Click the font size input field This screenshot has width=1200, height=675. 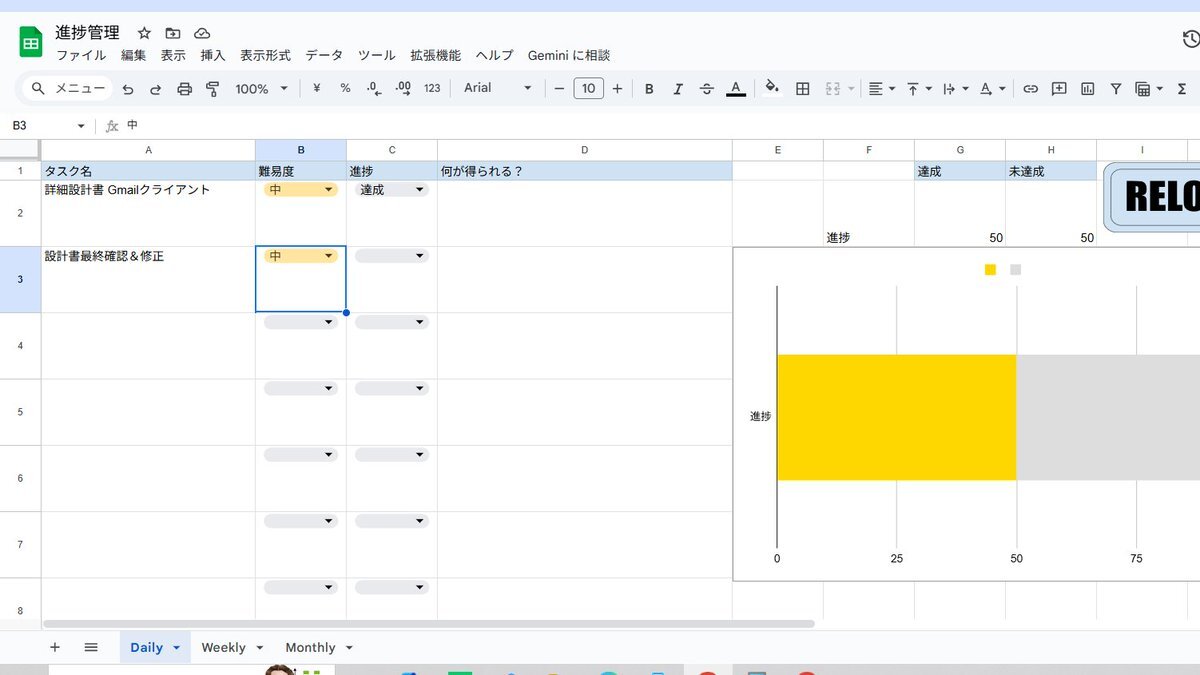tap(588, 89)
